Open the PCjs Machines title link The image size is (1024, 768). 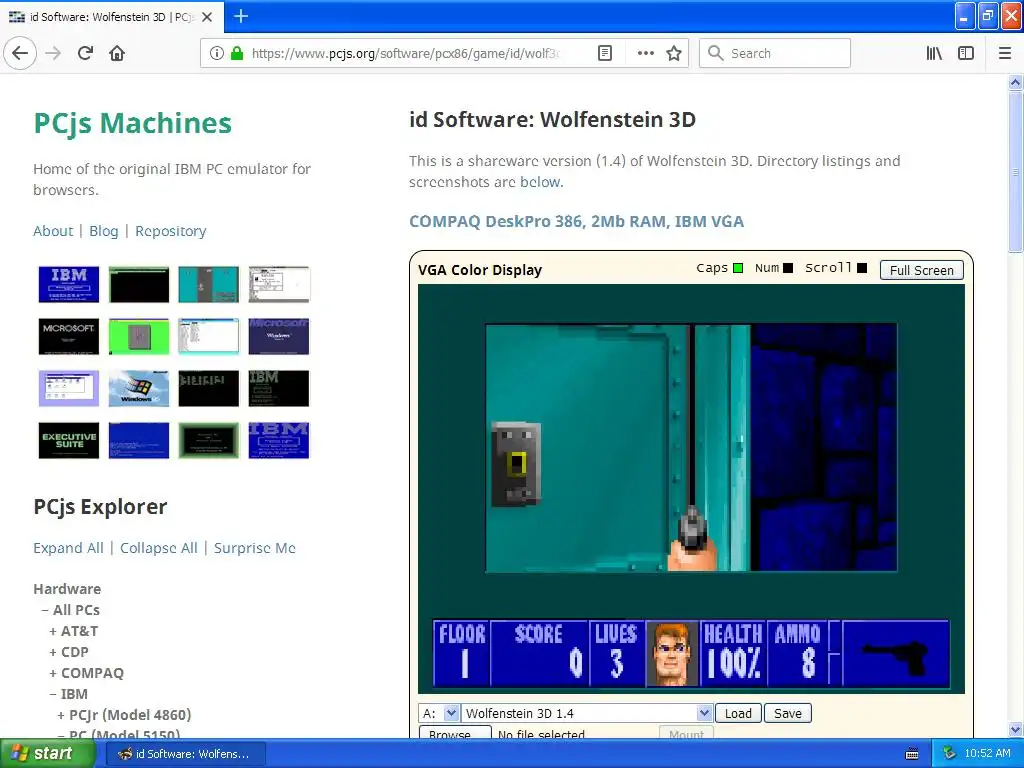click(x=133, y=123)
